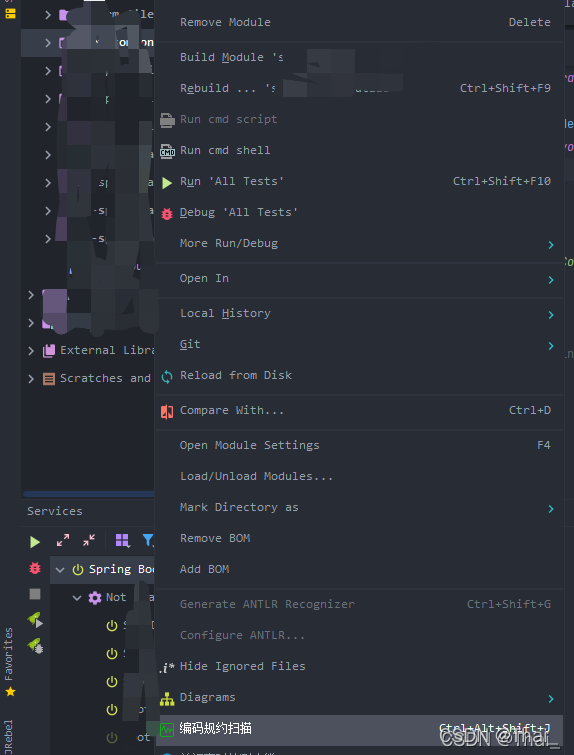Expand the External Libraries tree node
The height and width of the screenshot is (755, 574).
pyautogui.click(x=31, y=351)
